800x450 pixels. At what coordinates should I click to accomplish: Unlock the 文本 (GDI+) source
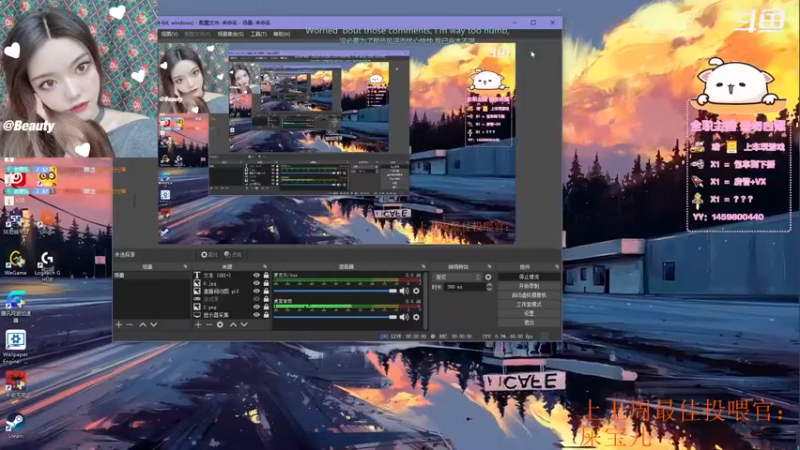click(266, 275)
